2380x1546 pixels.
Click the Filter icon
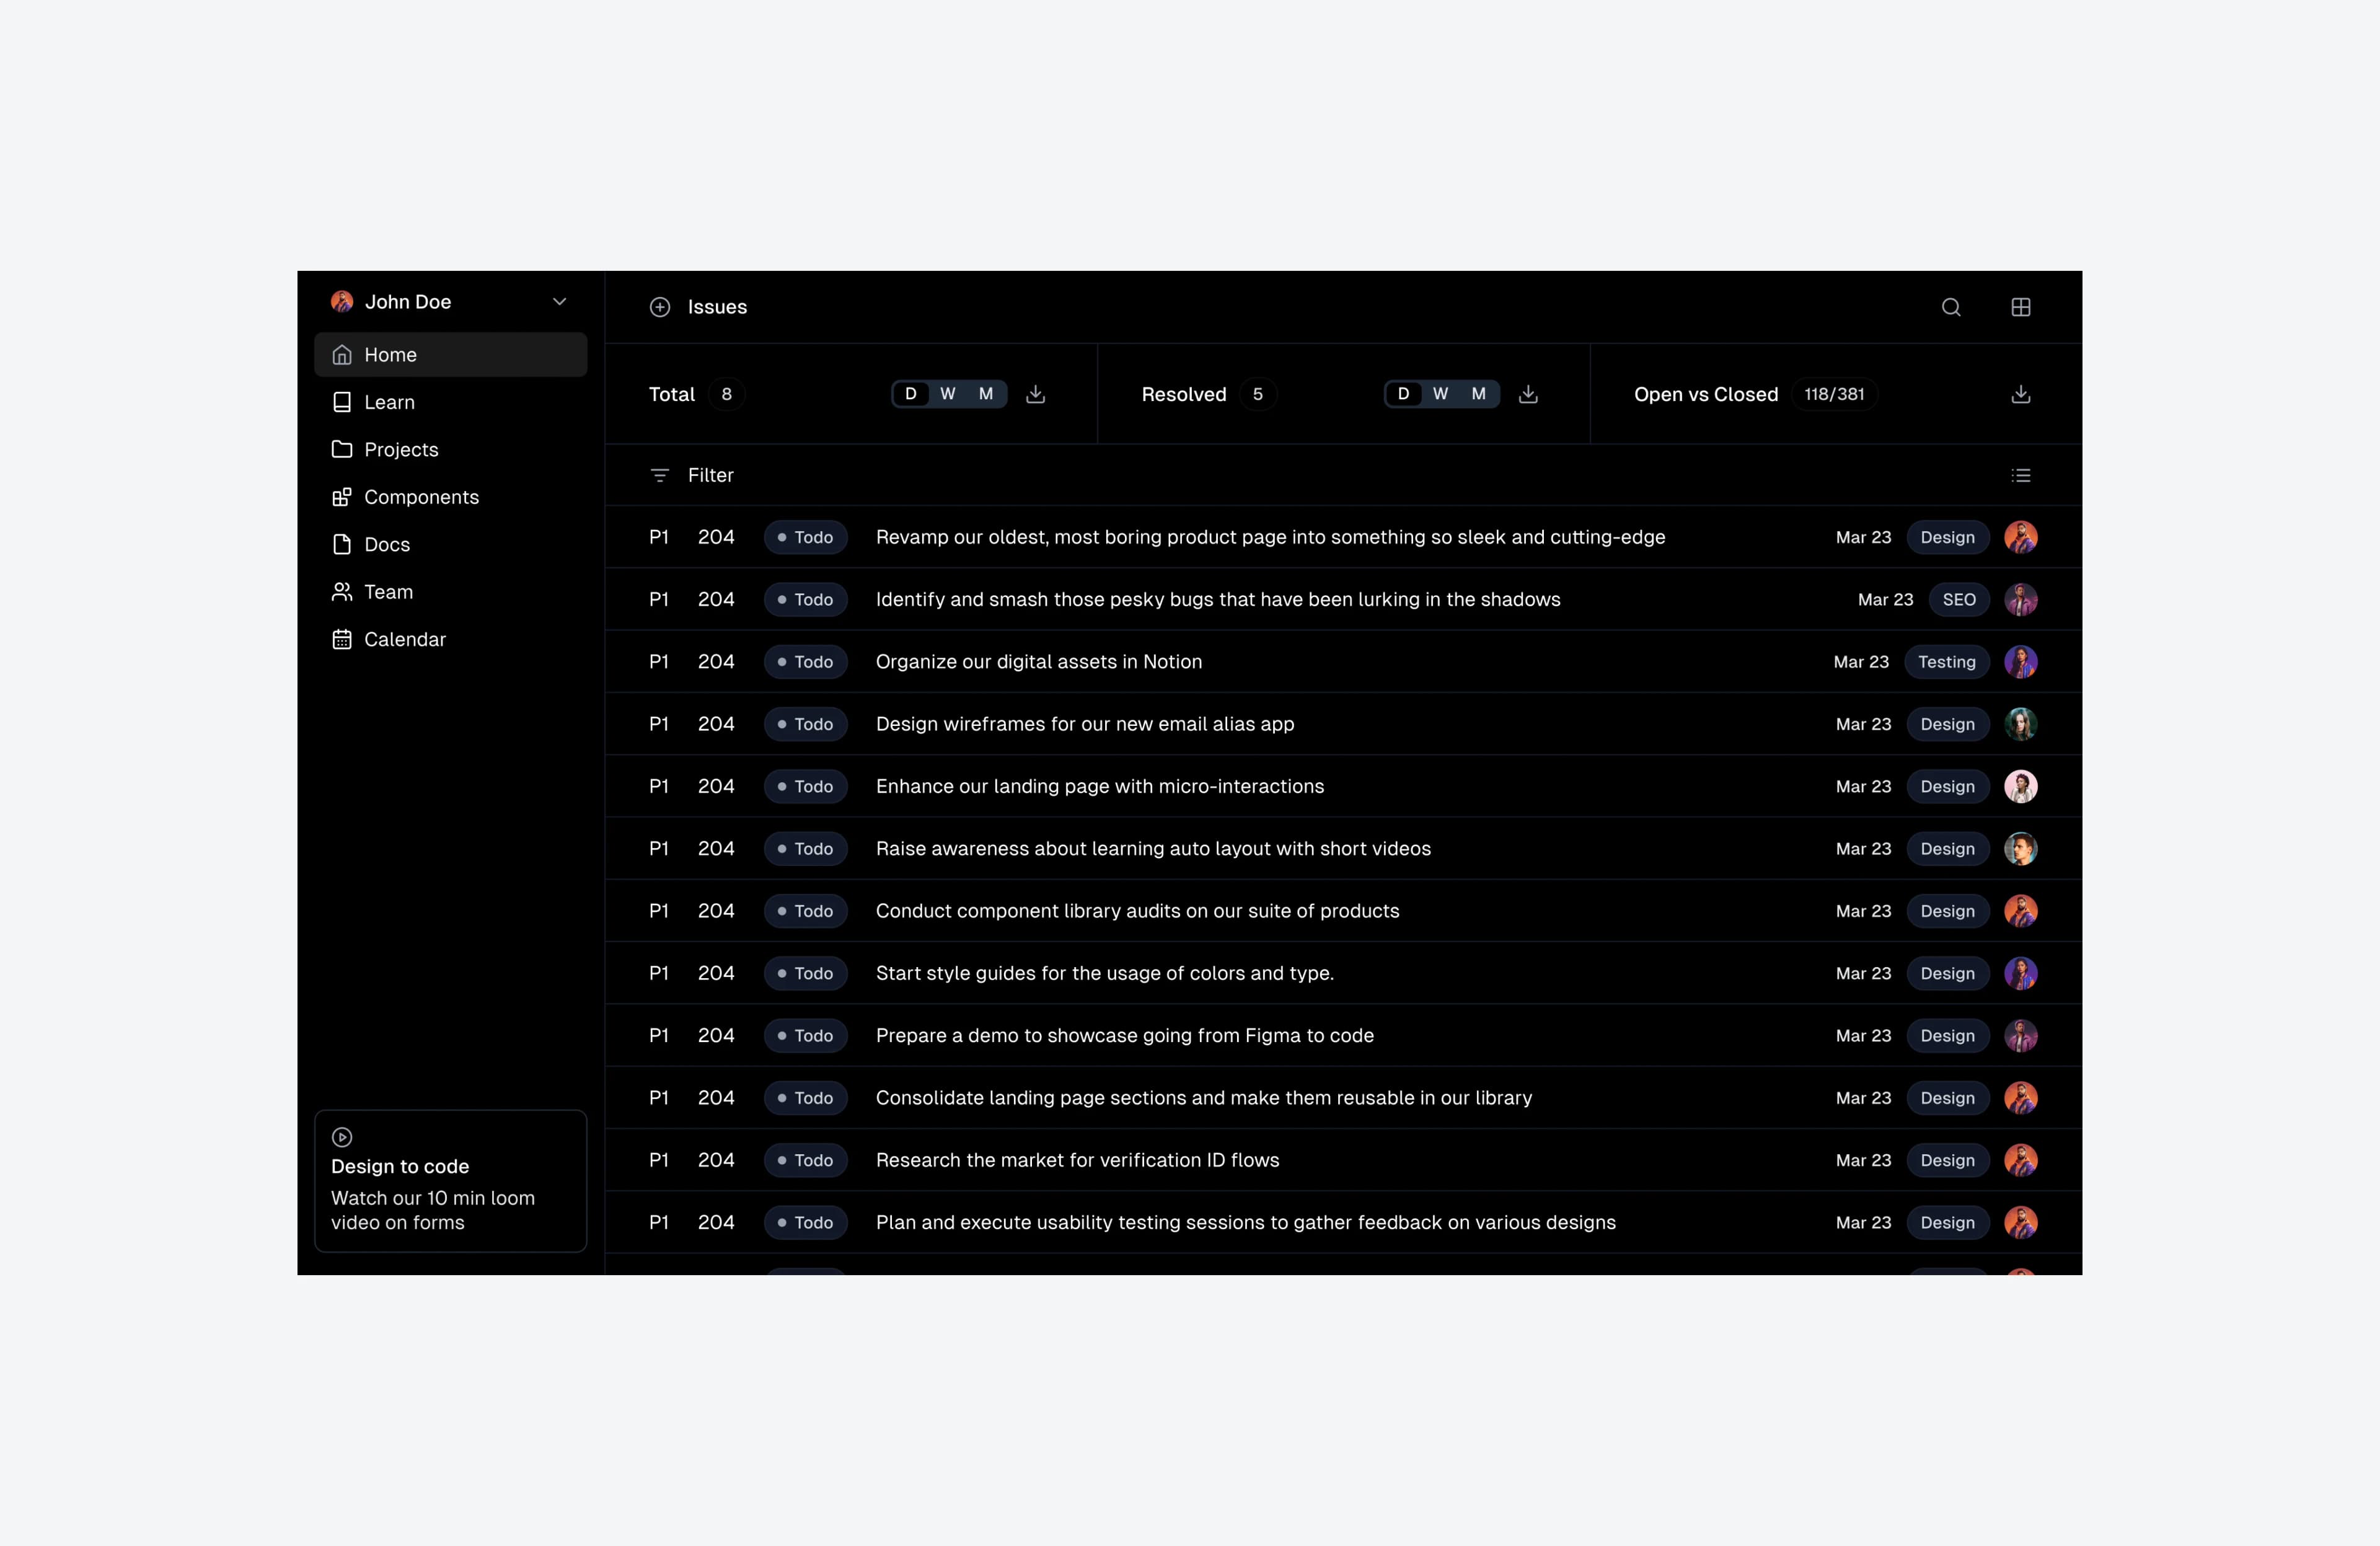[660, 475]
